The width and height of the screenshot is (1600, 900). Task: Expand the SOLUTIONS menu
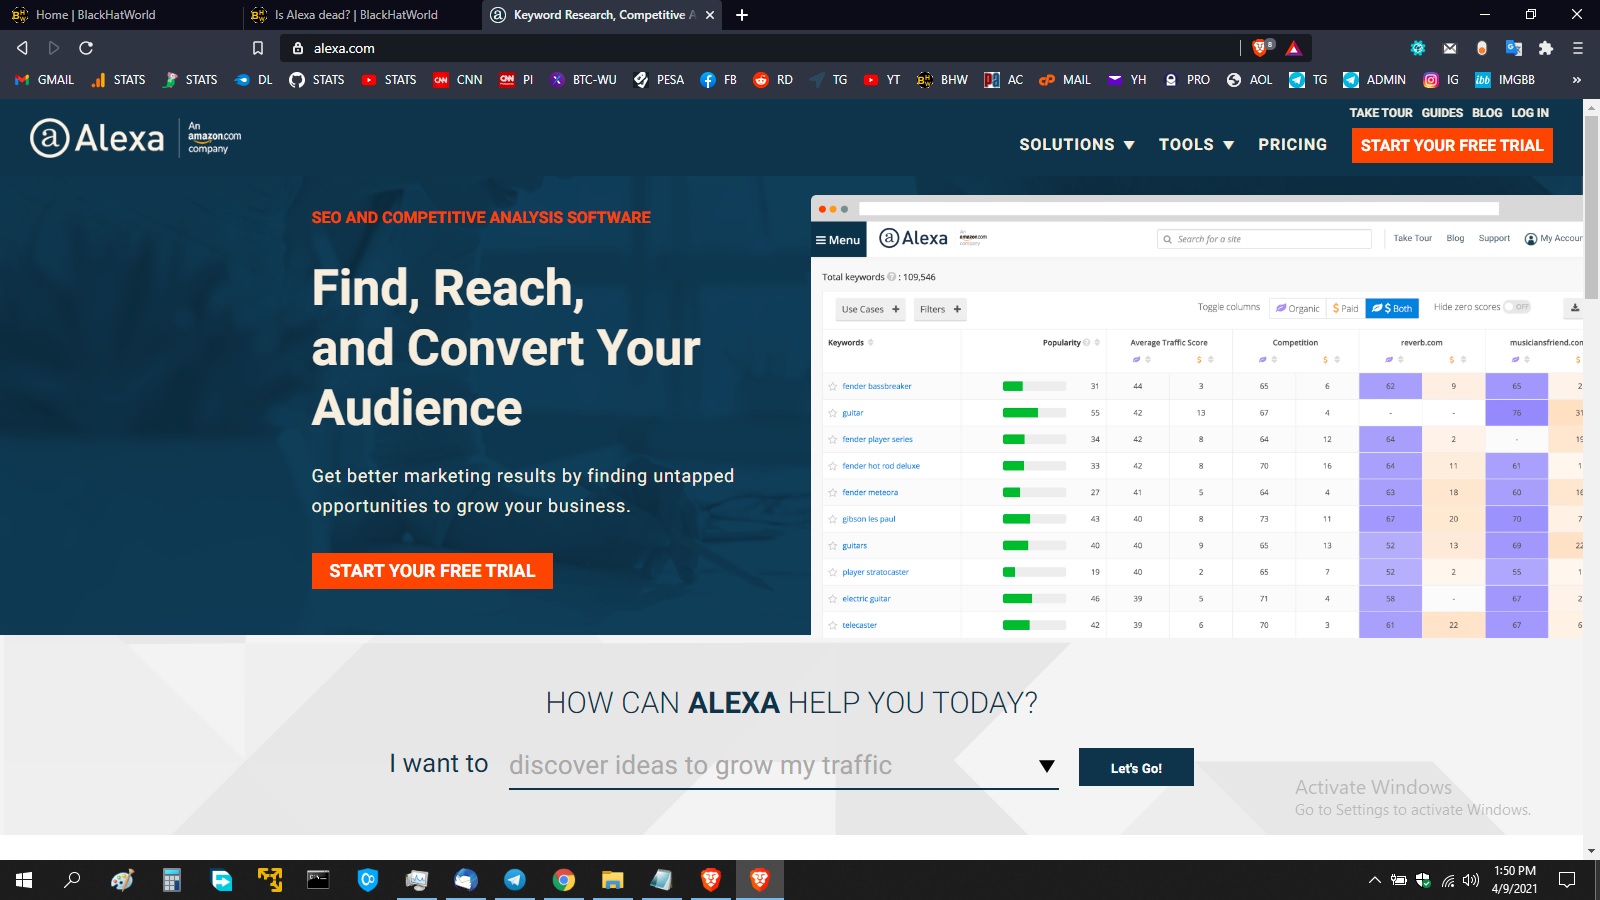pos(1077,145)
